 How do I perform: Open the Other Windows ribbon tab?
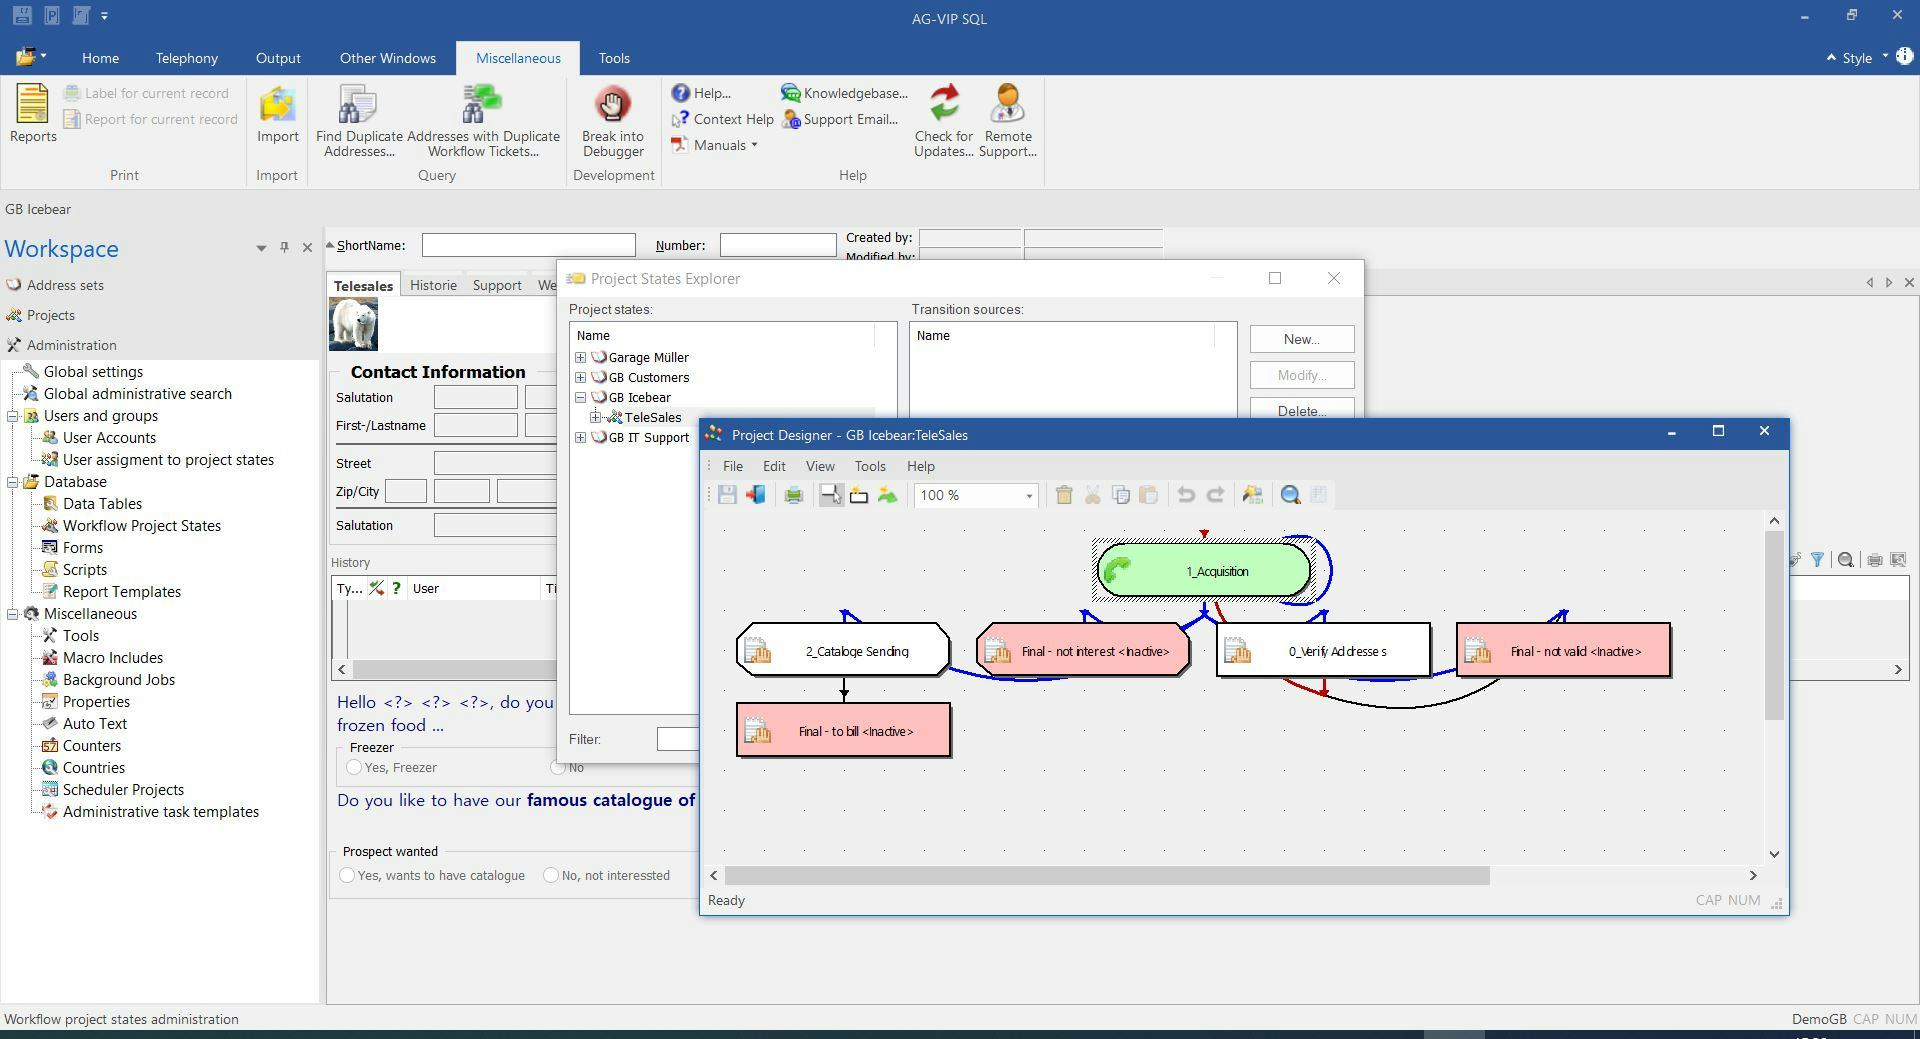pyautogui.click(x=388, y=58)
